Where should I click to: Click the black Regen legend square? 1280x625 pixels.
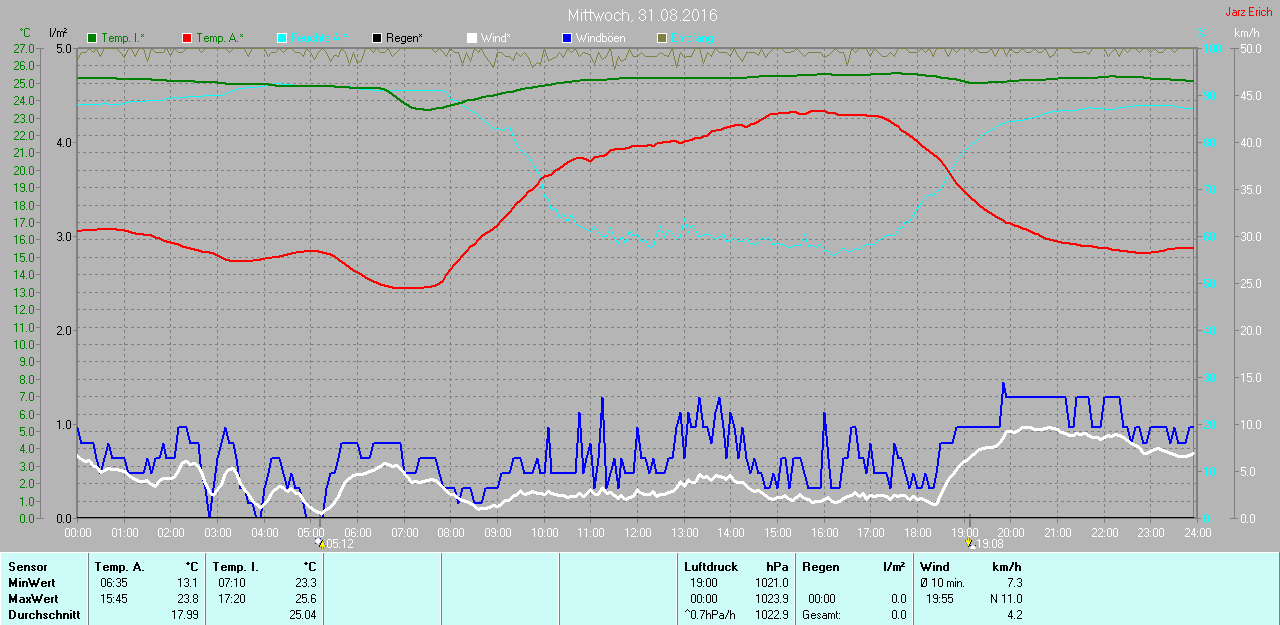(x=377, y=38)
